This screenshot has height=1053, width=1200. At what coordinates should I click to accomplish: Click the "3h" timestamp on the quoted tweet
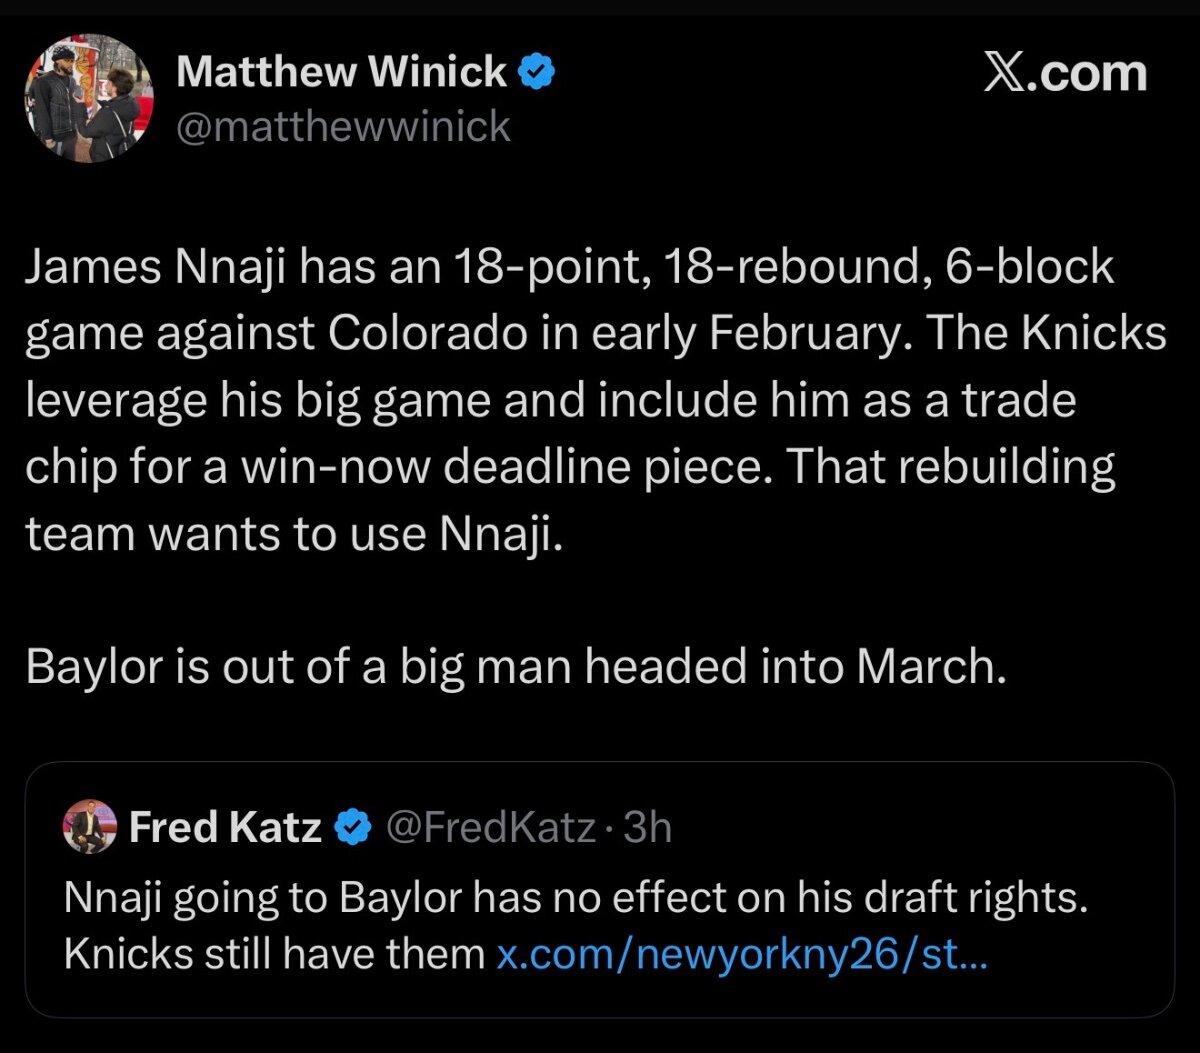(x=647, y=828)
